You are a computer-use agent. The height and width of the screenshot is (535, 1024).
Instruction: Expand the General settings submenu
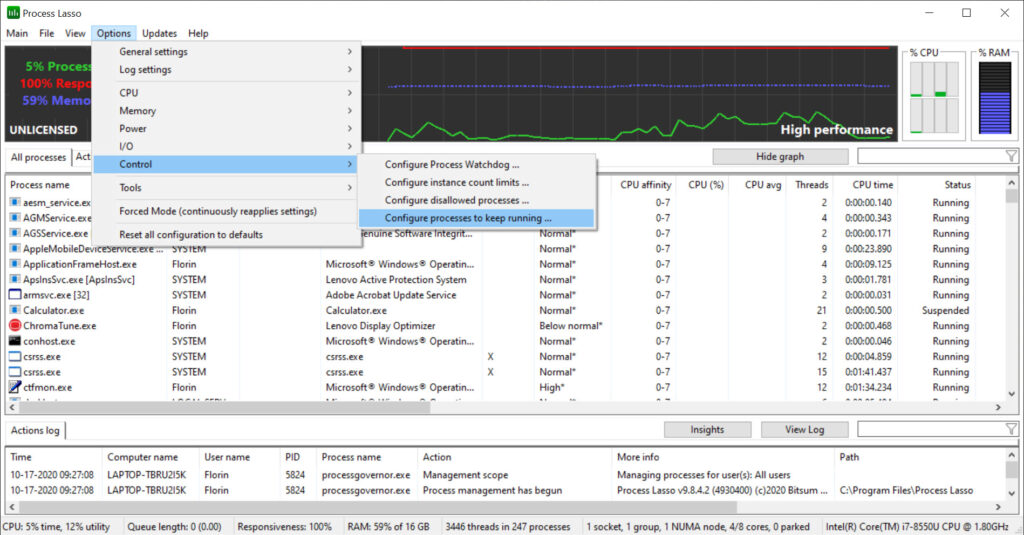point(227,52)
